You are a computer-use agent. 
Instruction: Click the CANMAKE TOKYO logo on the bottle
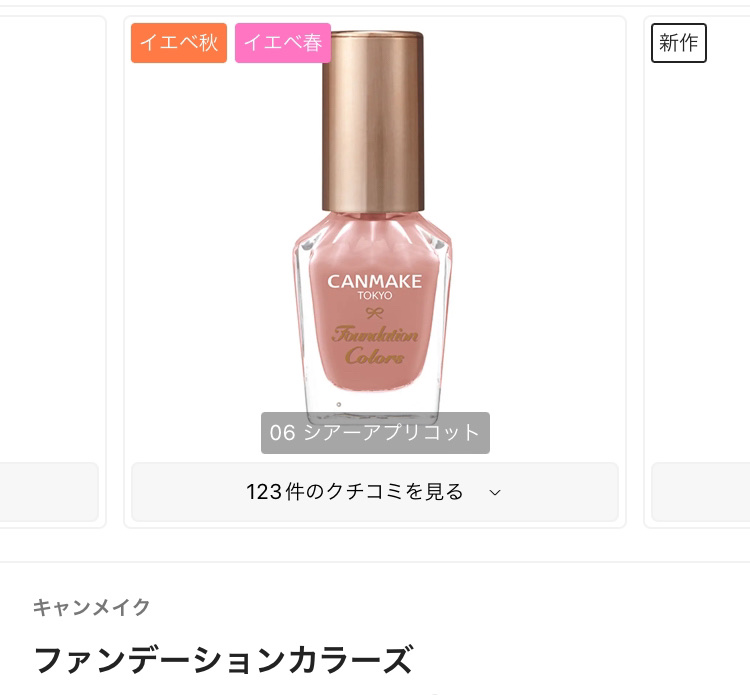(375, 286)
